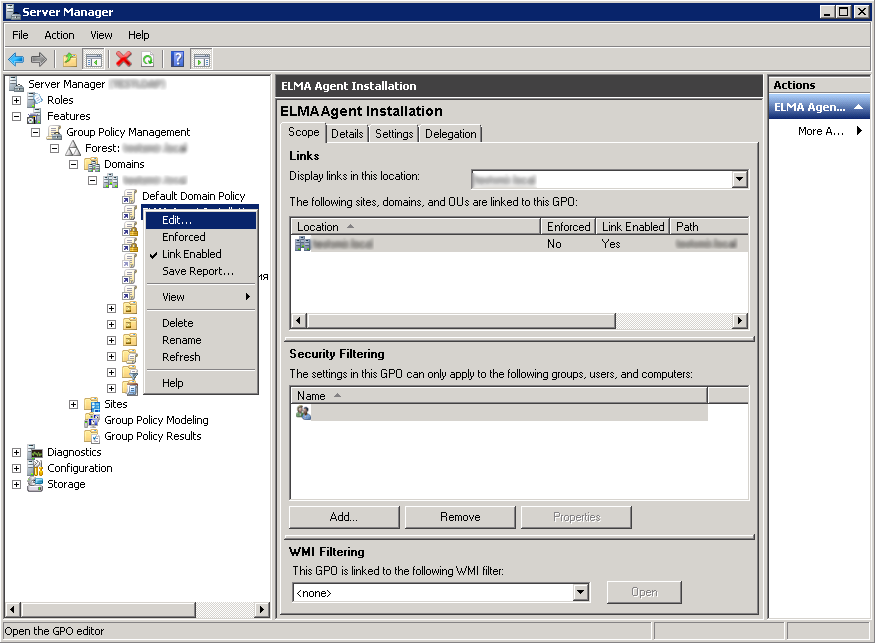Toggle Enforced option in context menu
The width and height of the screenshot is (875, 643).
184,237
